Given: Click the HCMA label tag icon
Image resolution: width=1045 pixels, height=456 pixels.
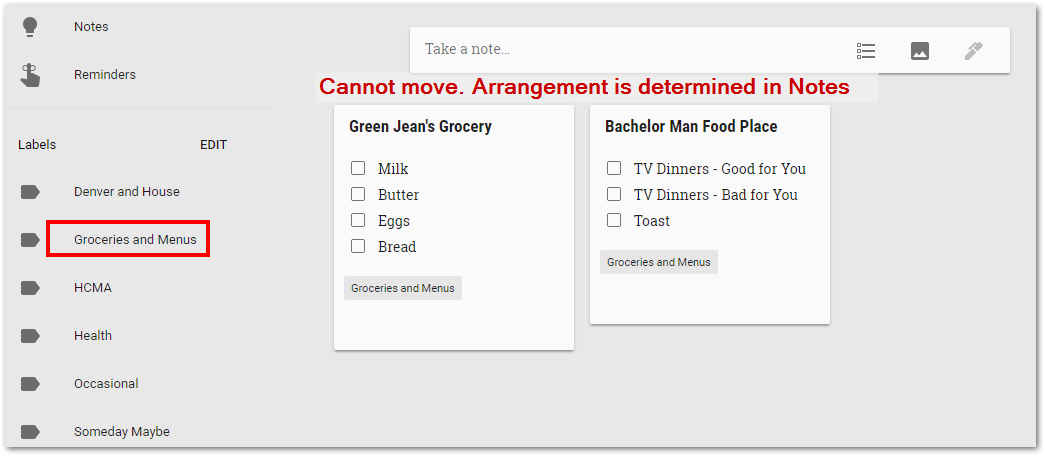Looking at the screenshot, I should (30, 288).
